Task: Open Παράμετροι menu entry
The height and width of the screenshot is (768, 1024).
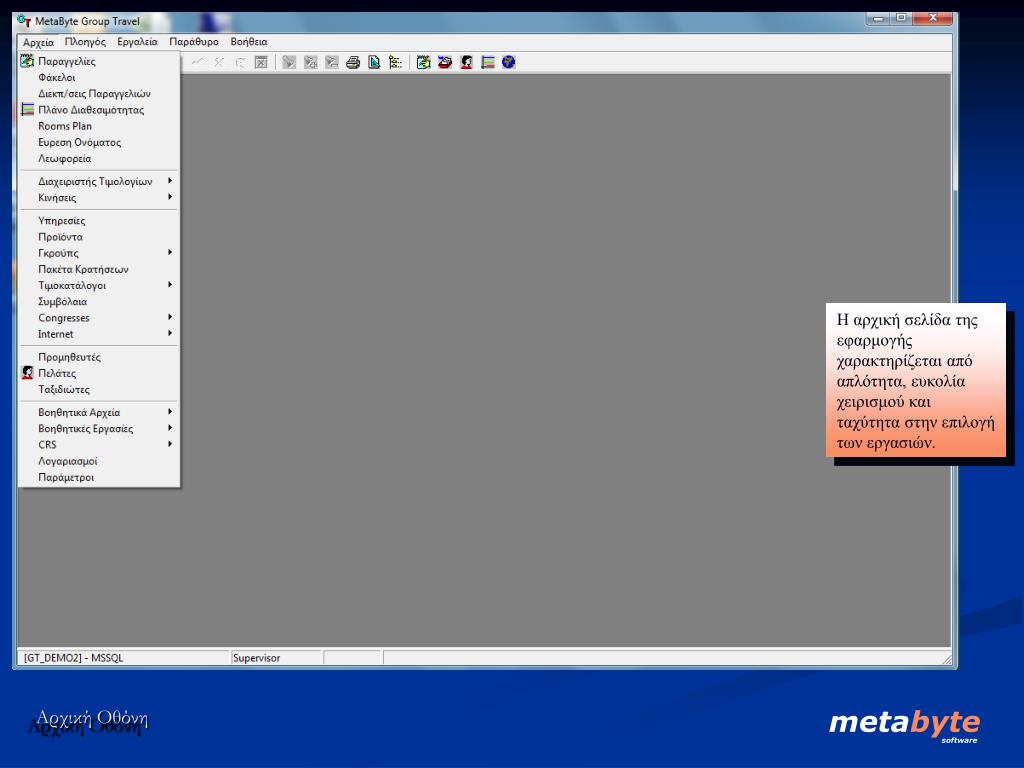Action: [x=99, y=477]
